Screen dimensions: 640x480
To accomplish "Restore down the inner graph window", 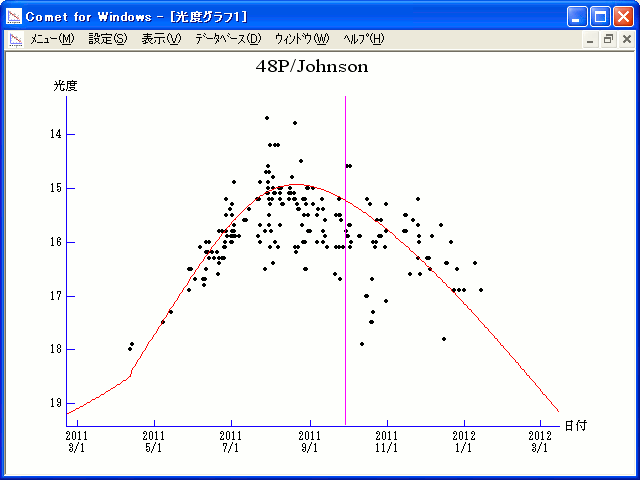I will 608,39.
